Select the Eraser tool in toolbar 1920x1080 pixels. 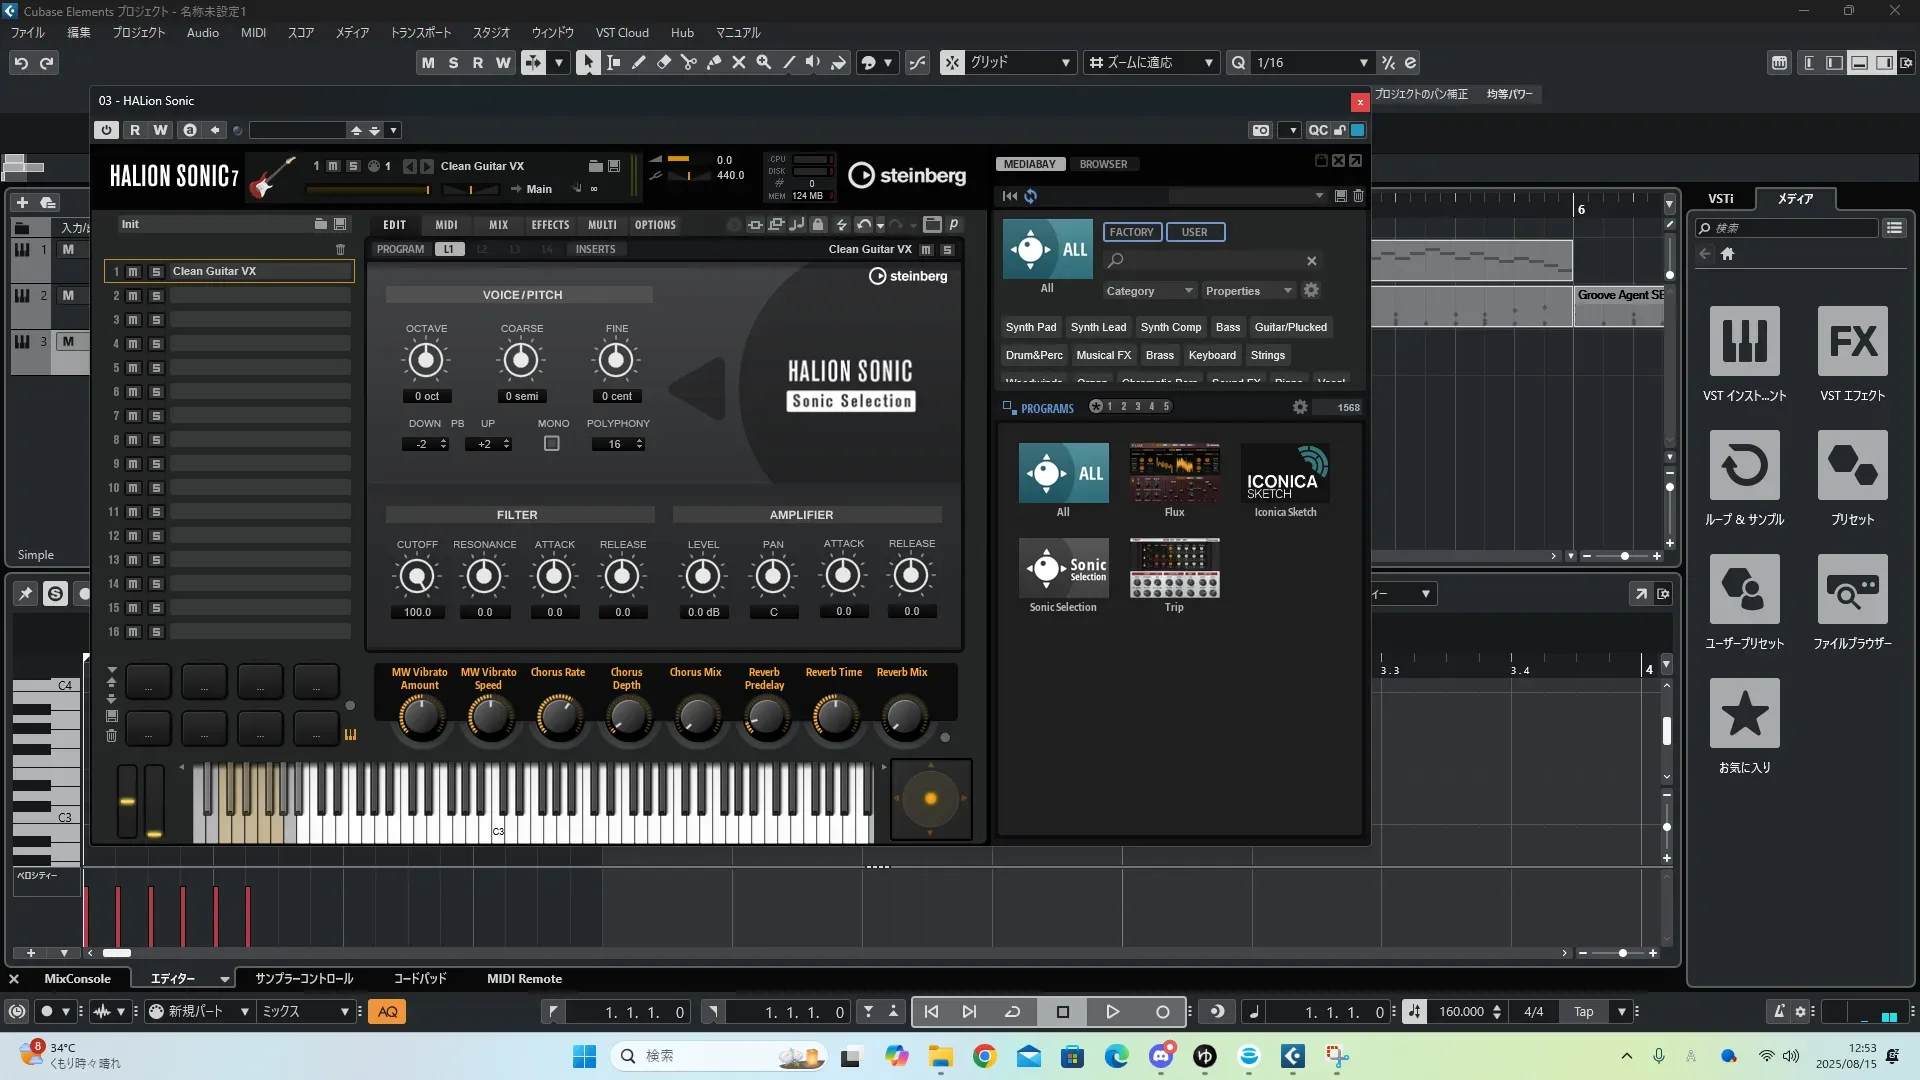click(663, 62)
